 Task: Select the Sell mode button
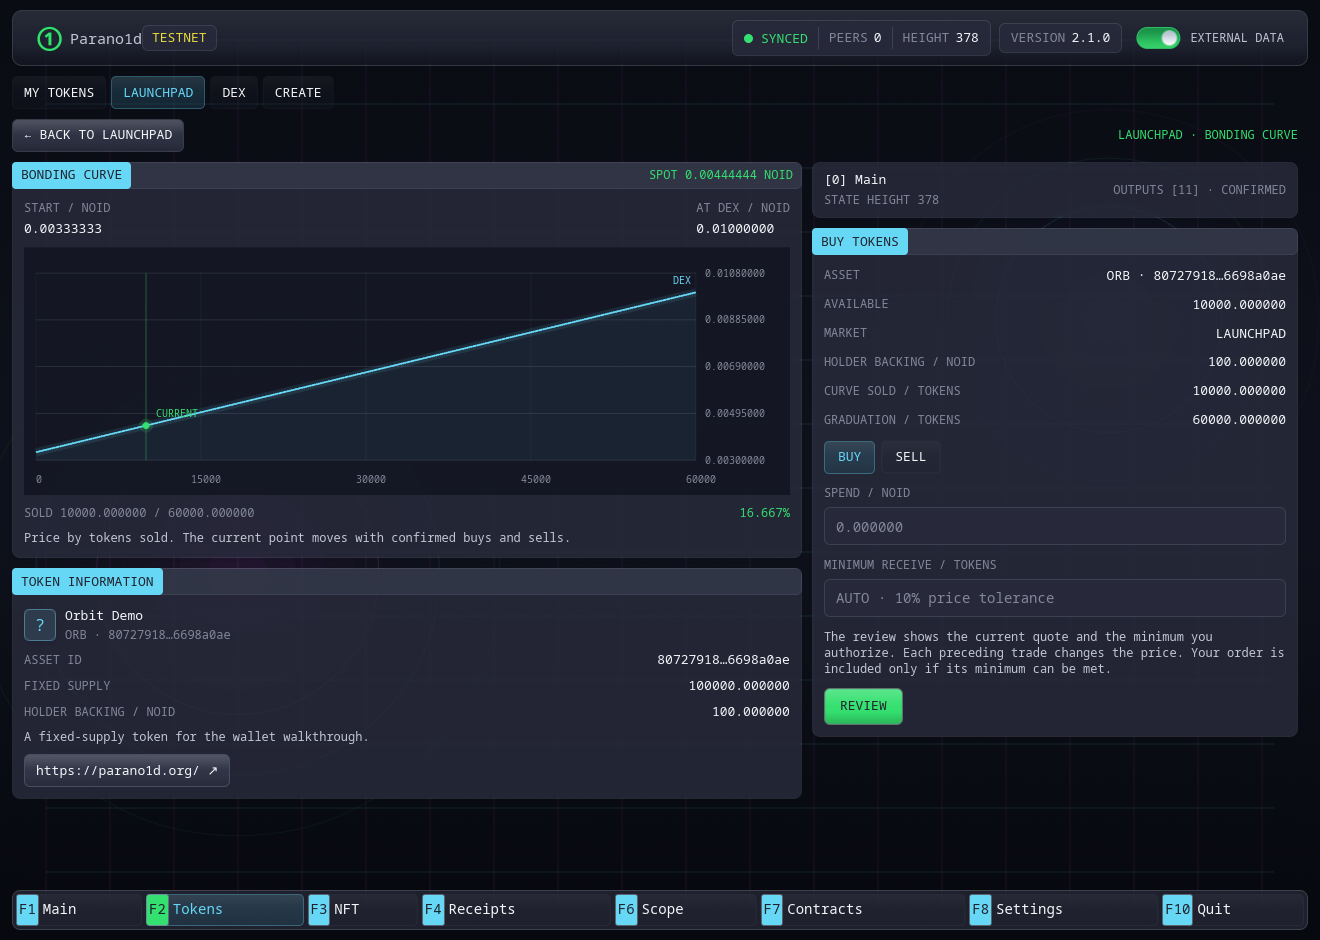pyautogui.click(x=910, y=457)
